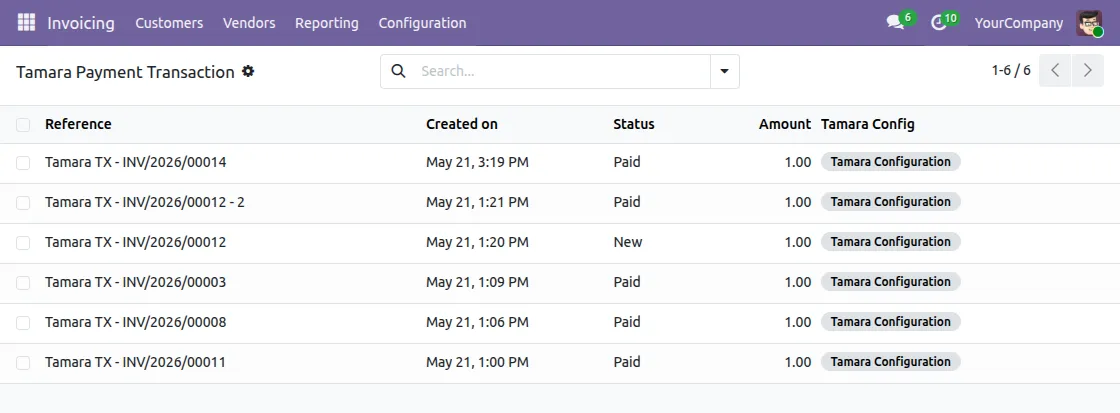Open the Reporting menu
This screenshot has width=1120, height=413.
pyautogui.click(x=326, y=23)
